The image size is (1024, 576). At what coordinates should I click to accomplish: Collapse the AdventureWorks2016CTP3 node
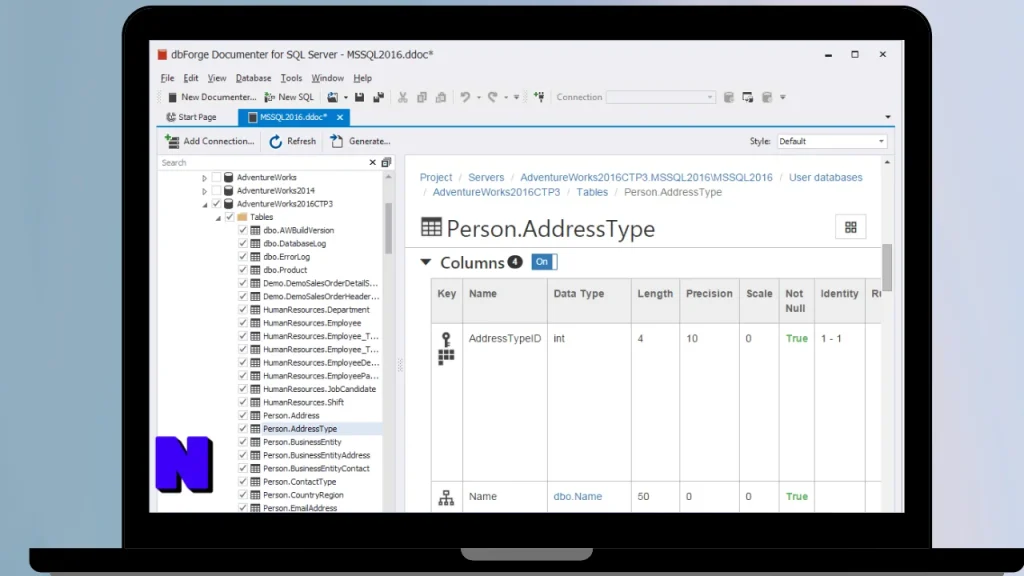click(204, 204)
